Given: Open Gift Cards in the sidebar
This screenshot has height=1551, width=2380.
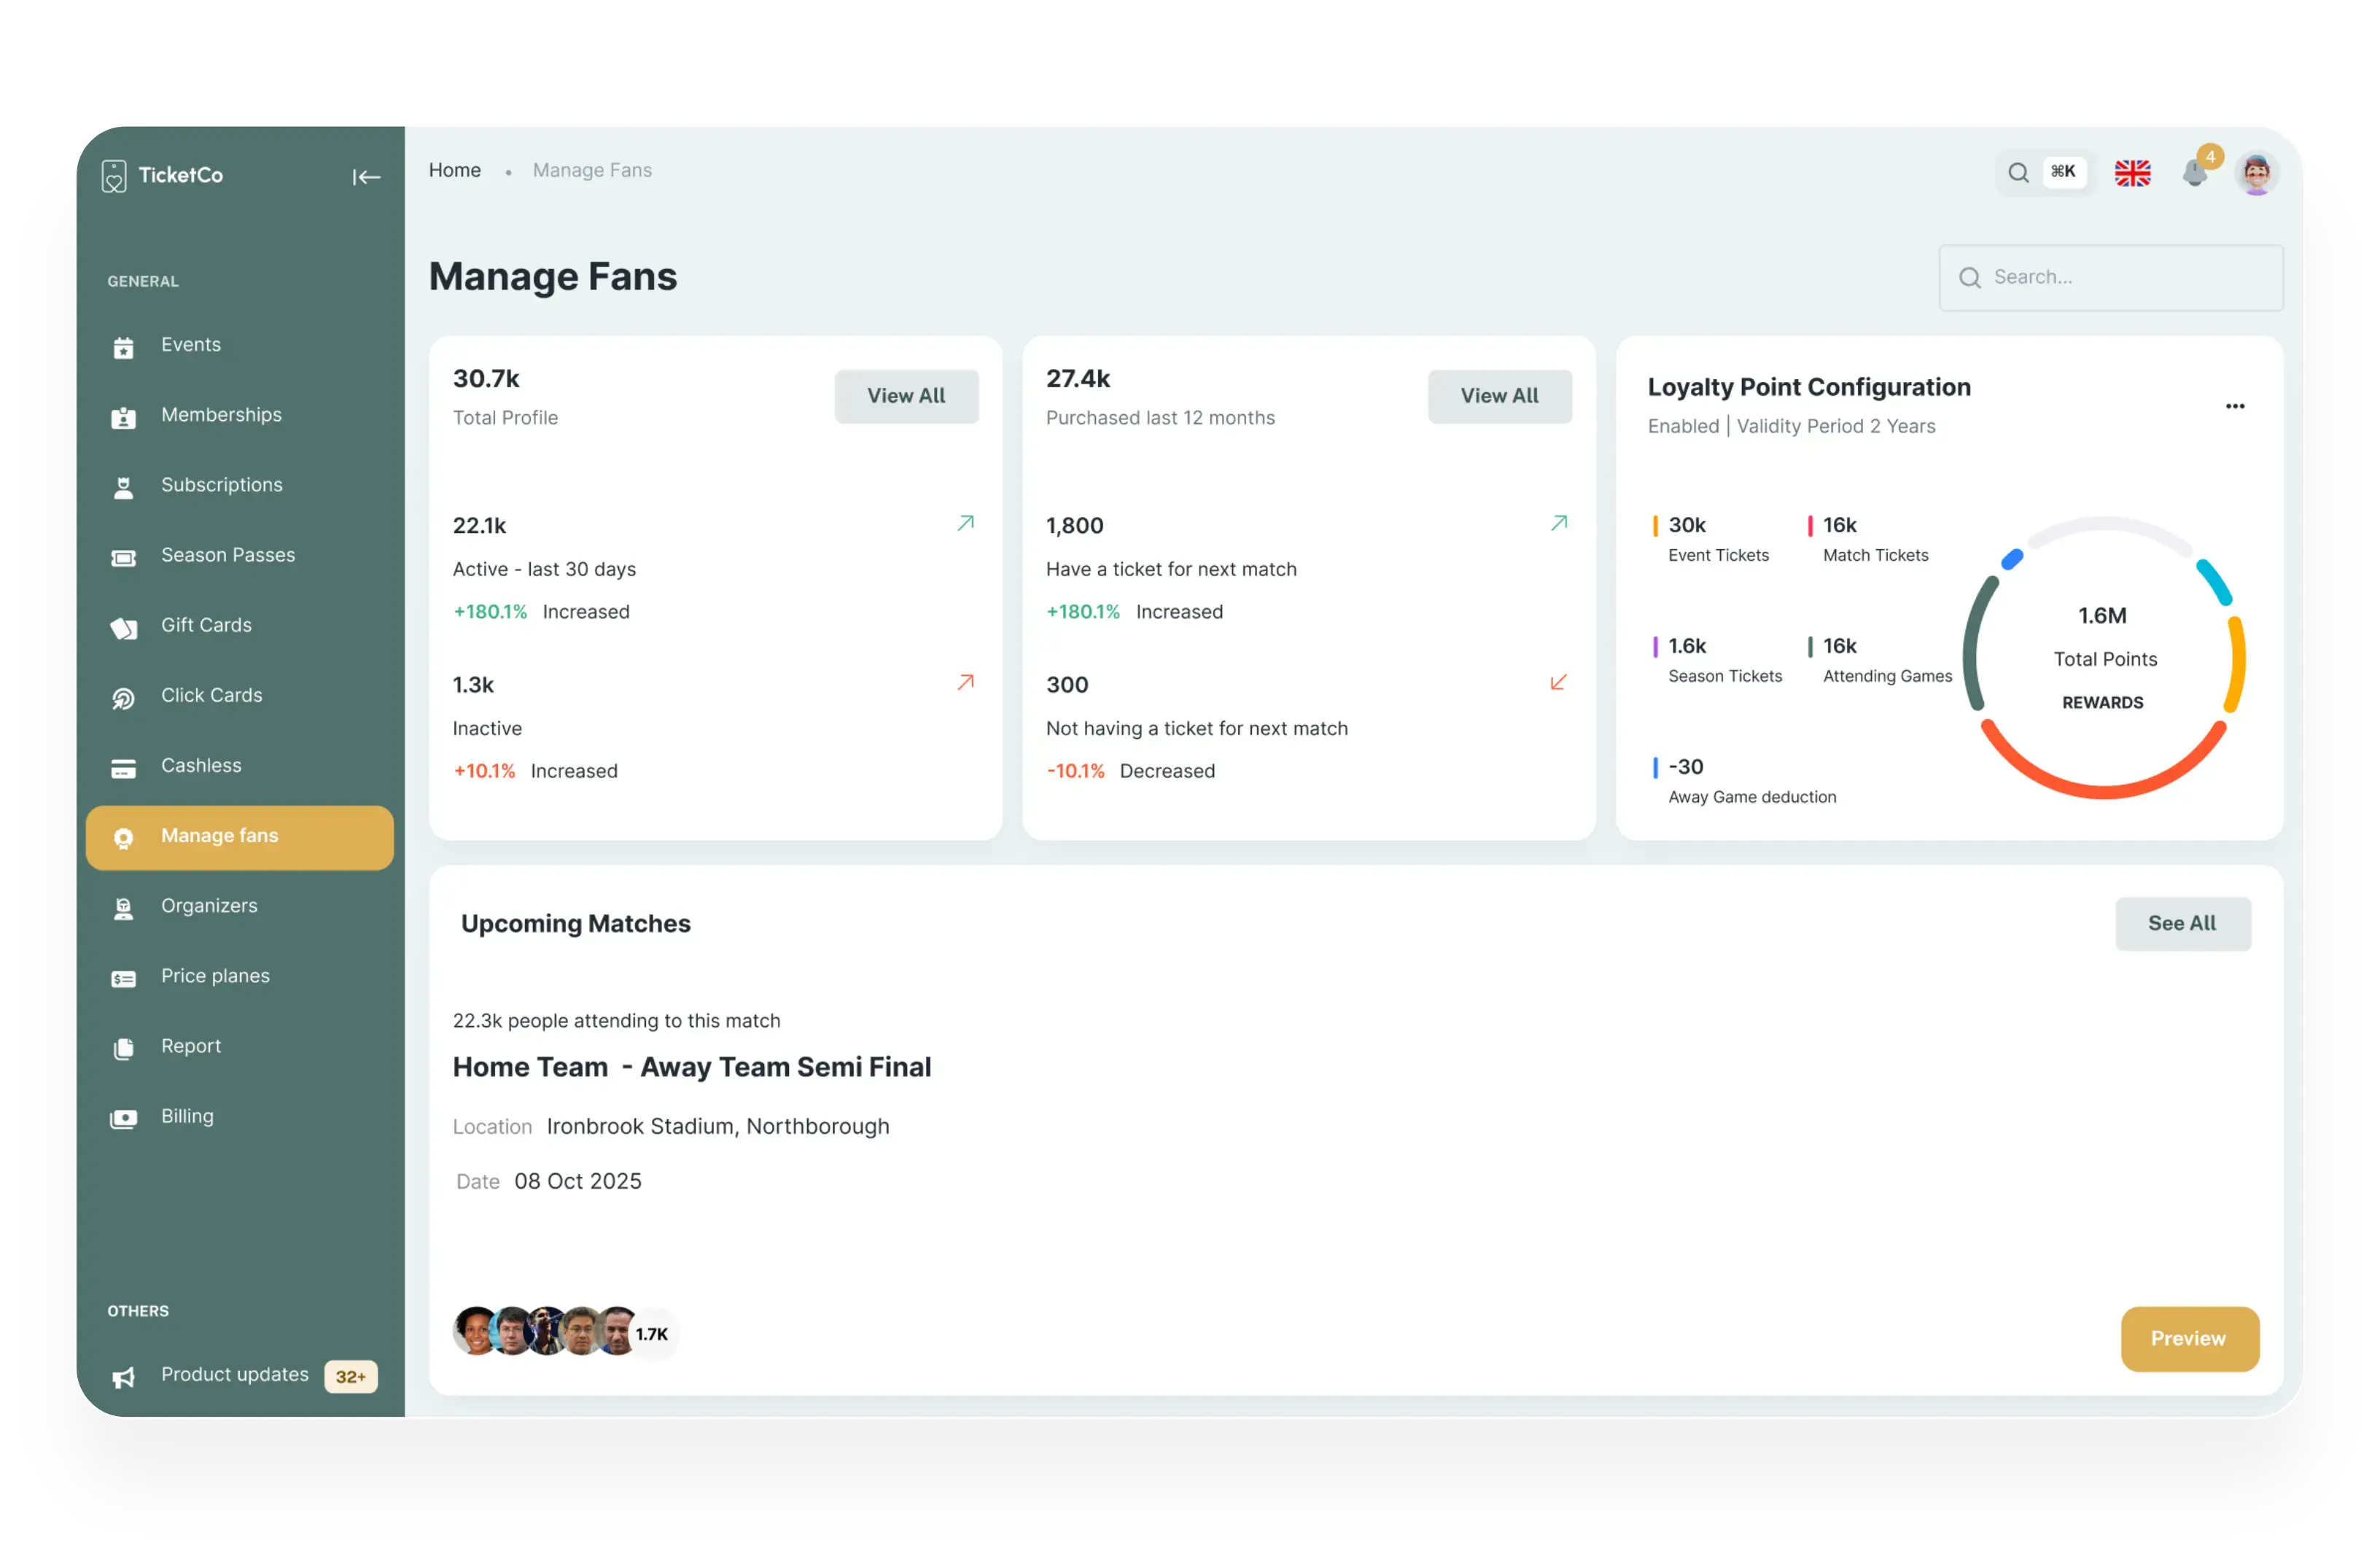Looking at the screenshot, I should click(206, 626).
